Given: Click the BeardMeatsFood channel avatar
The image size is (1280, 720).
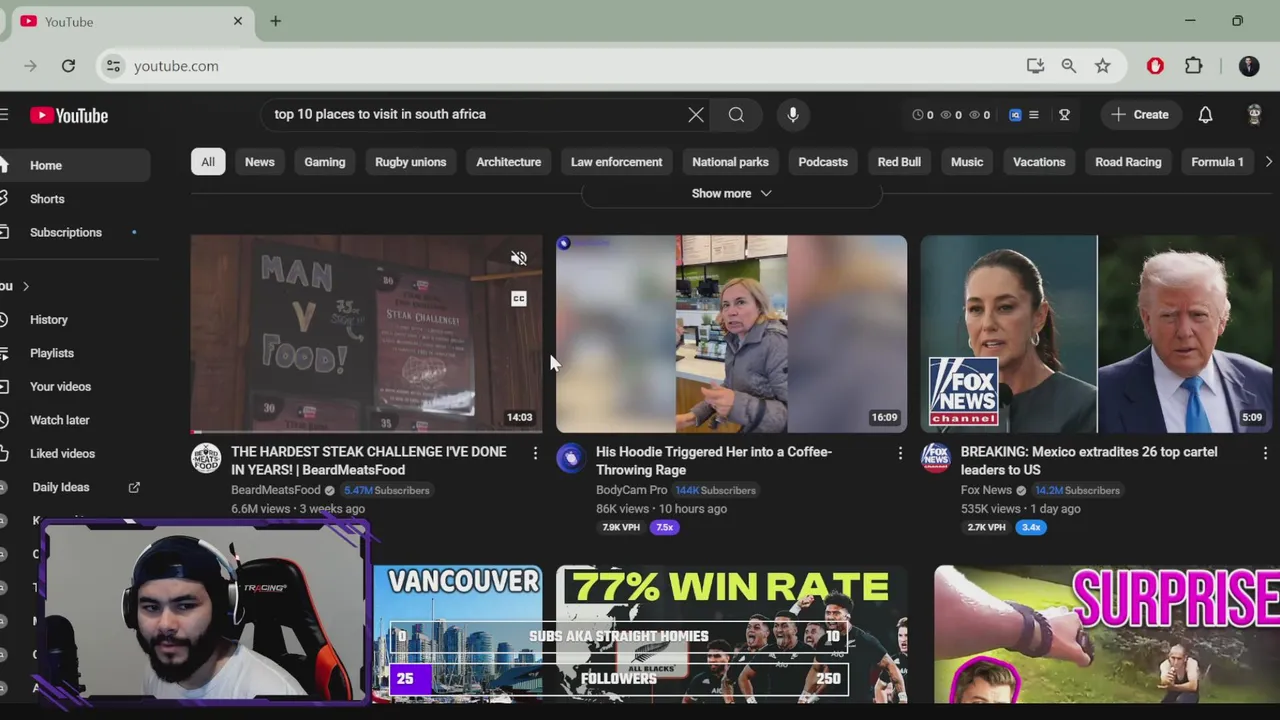Looking at the screenshot, I should pos(206,459).
